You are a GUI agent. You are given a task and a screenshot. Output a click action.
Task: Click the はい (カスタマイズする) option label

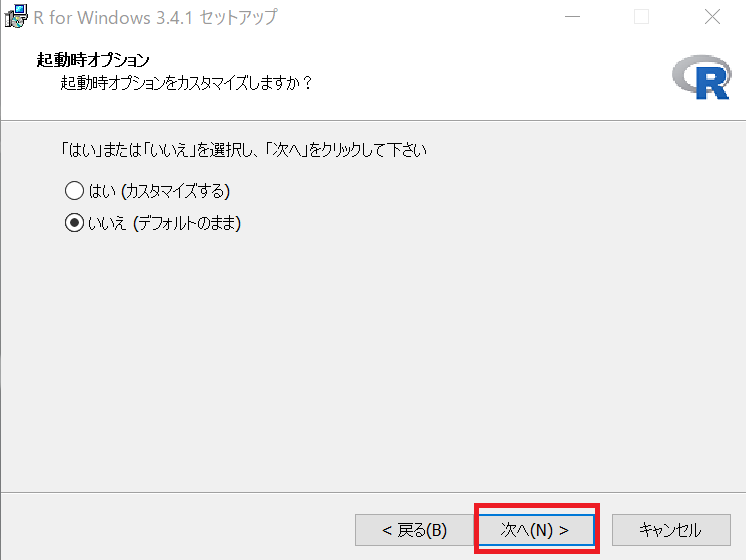tap(159, 191)
